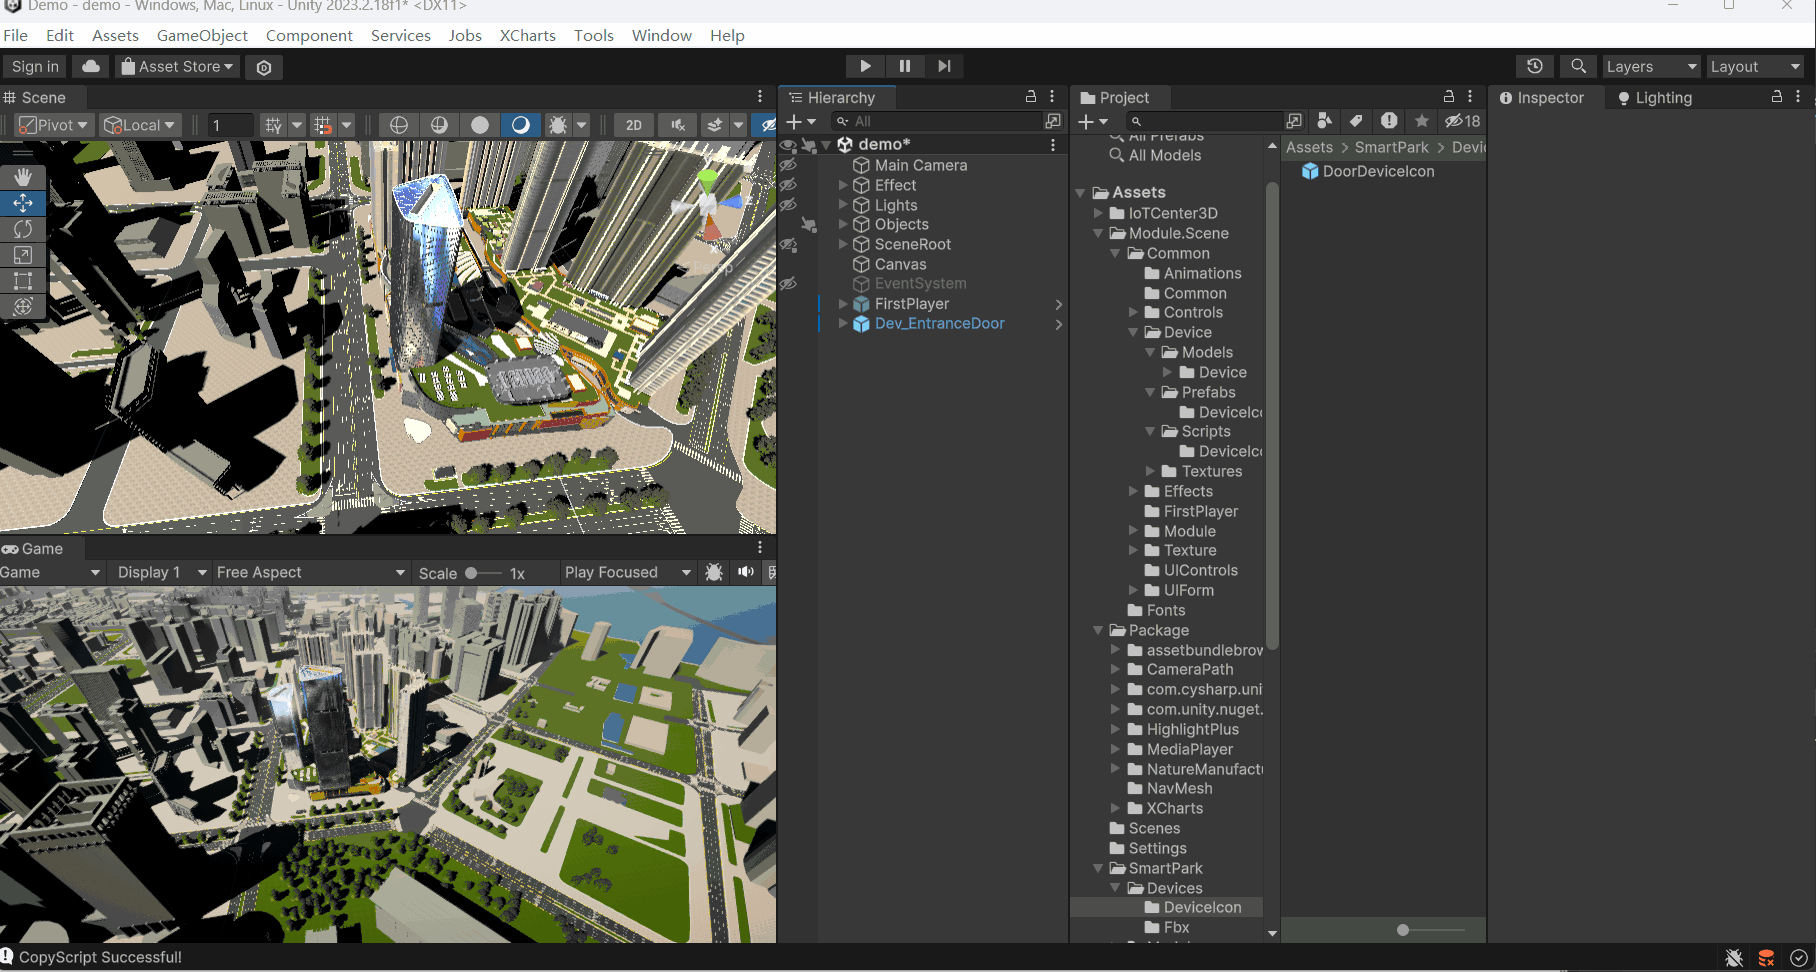Image resolution: width=1816 pixels, height=972 pixels.
Task: Toggle scene audio mute button
Action: click(x=678, y=125)
